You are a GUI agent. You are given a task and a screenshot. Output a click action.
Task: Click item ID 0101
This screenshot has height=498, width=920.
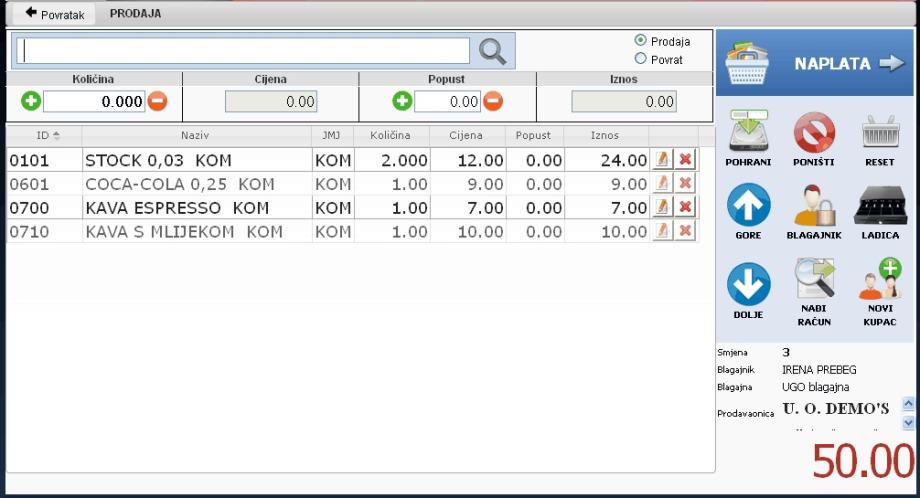point(29,161)
